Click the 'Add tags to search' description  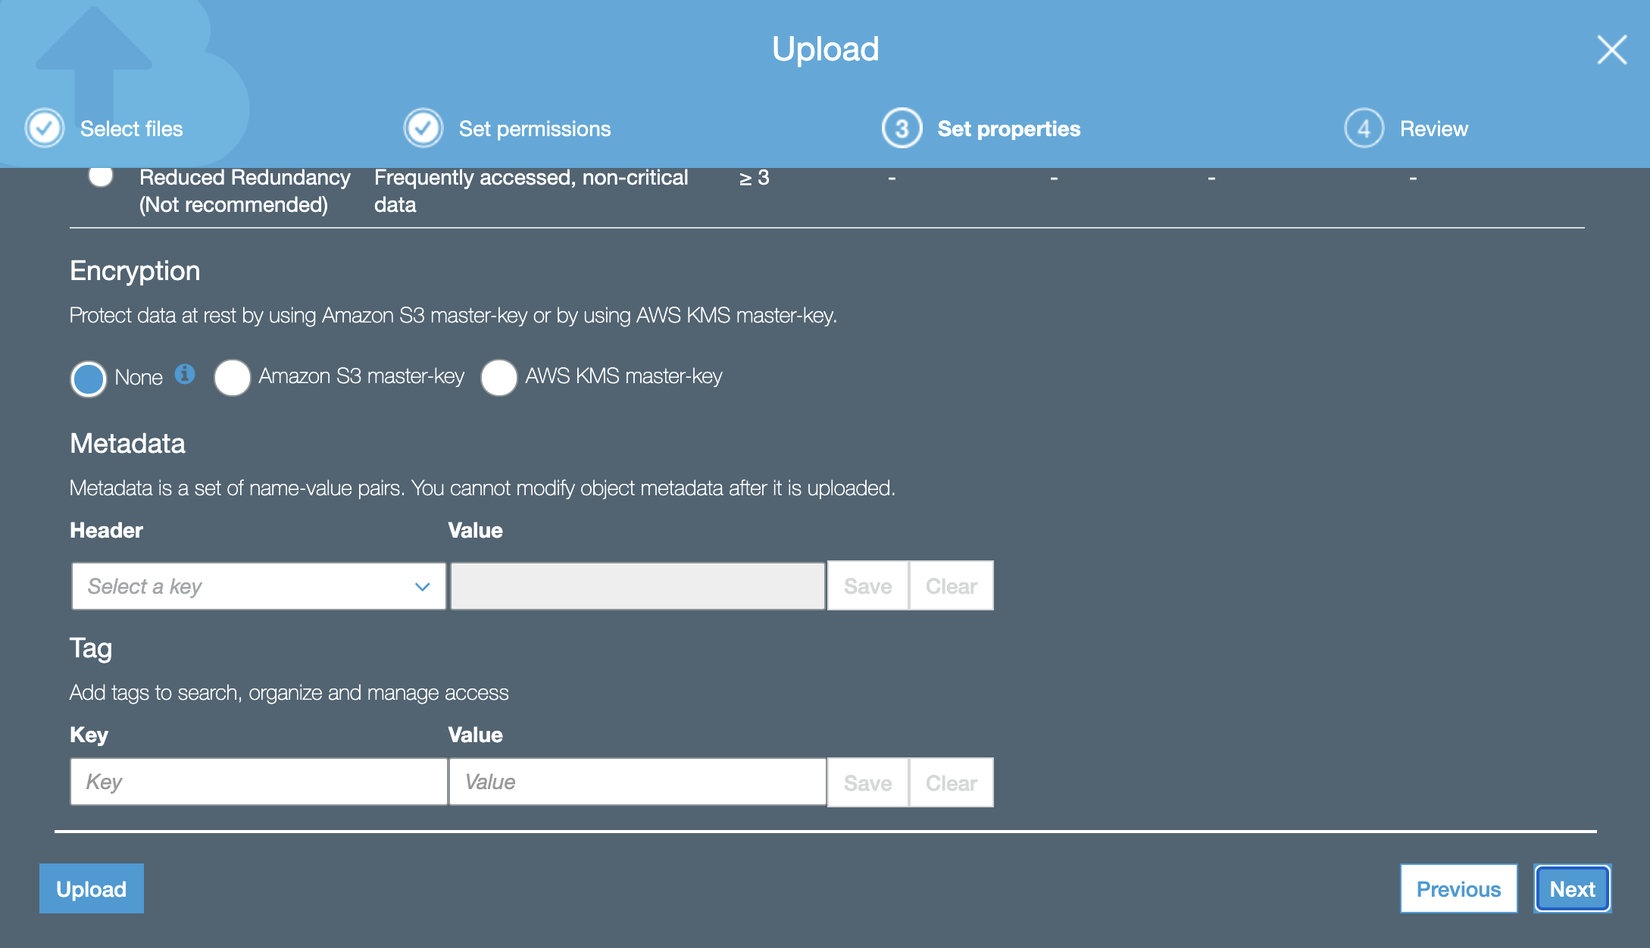point(289,692)
